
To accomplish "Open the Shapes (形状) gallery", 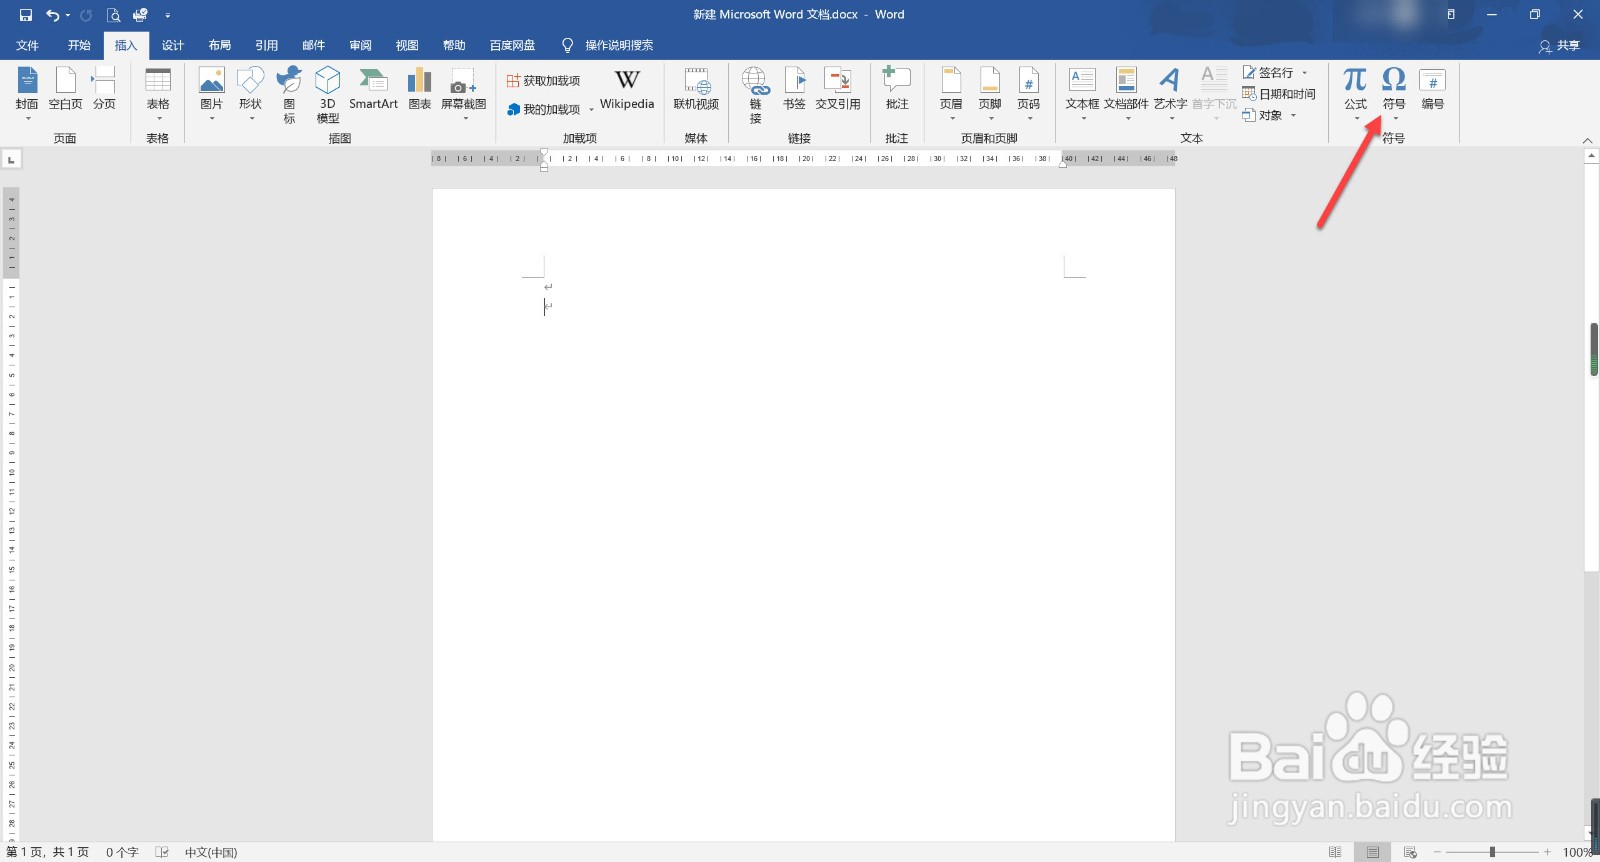I will (x=250, y=94).
